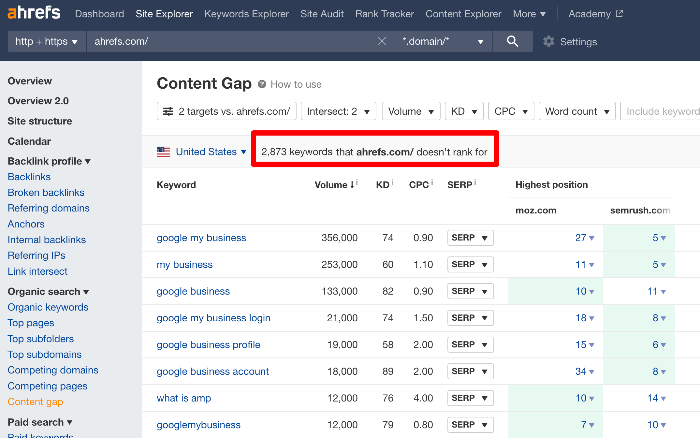The width and height of the screenshot is (700, 438).
Task: Expand the Intersect: 2 filter
Action: (x=339, y=112)
